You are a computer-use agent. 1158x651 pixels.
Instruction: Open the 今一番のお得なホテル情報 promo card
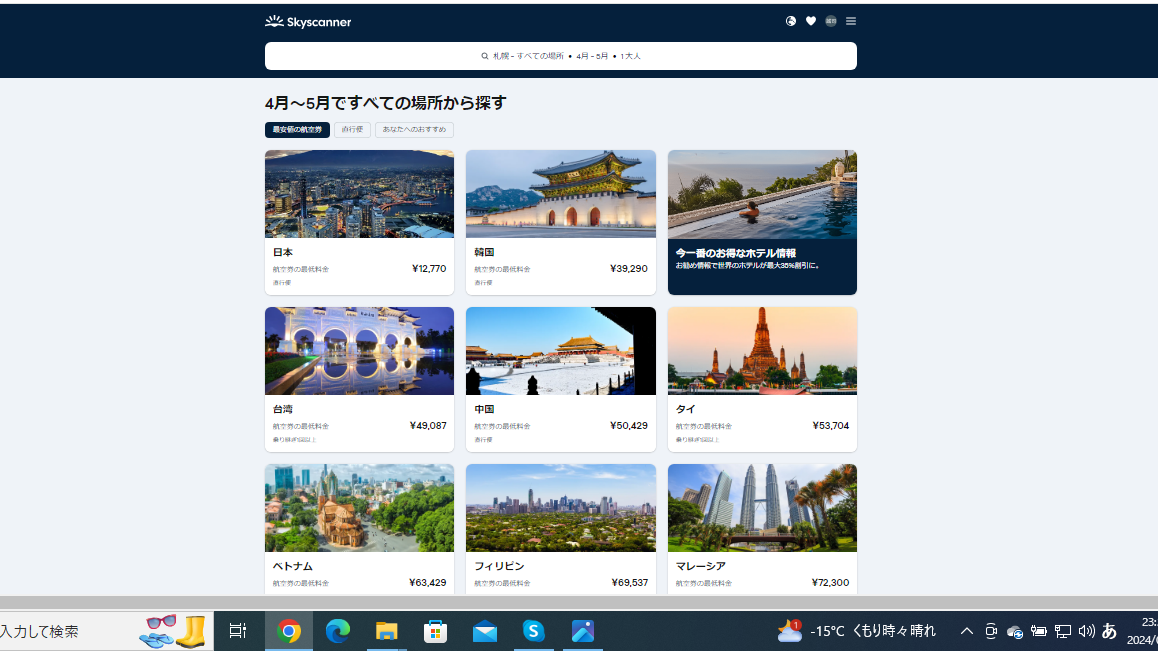[x=762, y=222]
